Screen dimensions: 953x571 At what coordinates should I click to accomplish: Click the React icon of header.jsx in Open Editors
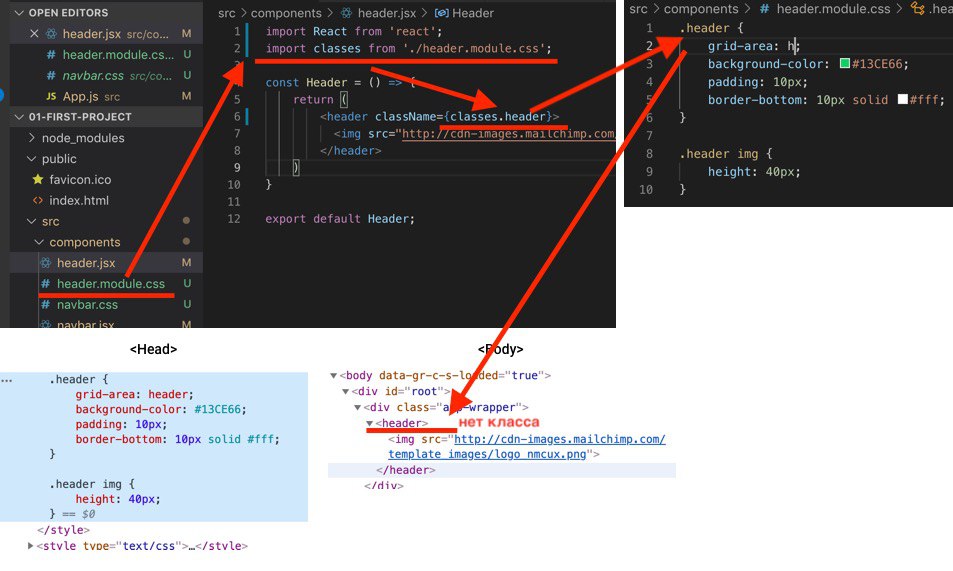[x=52, y=34]
